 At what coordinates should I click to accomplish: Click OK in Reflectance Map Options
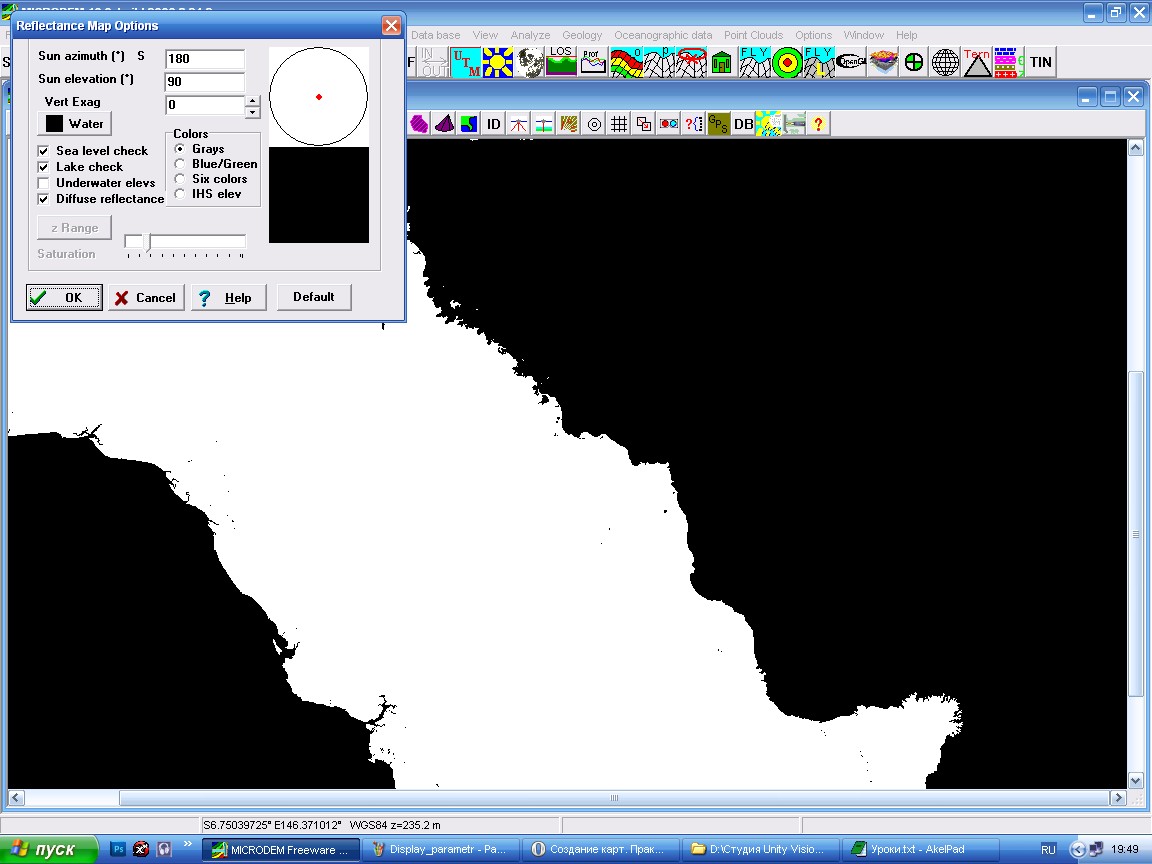pos(65,298)
